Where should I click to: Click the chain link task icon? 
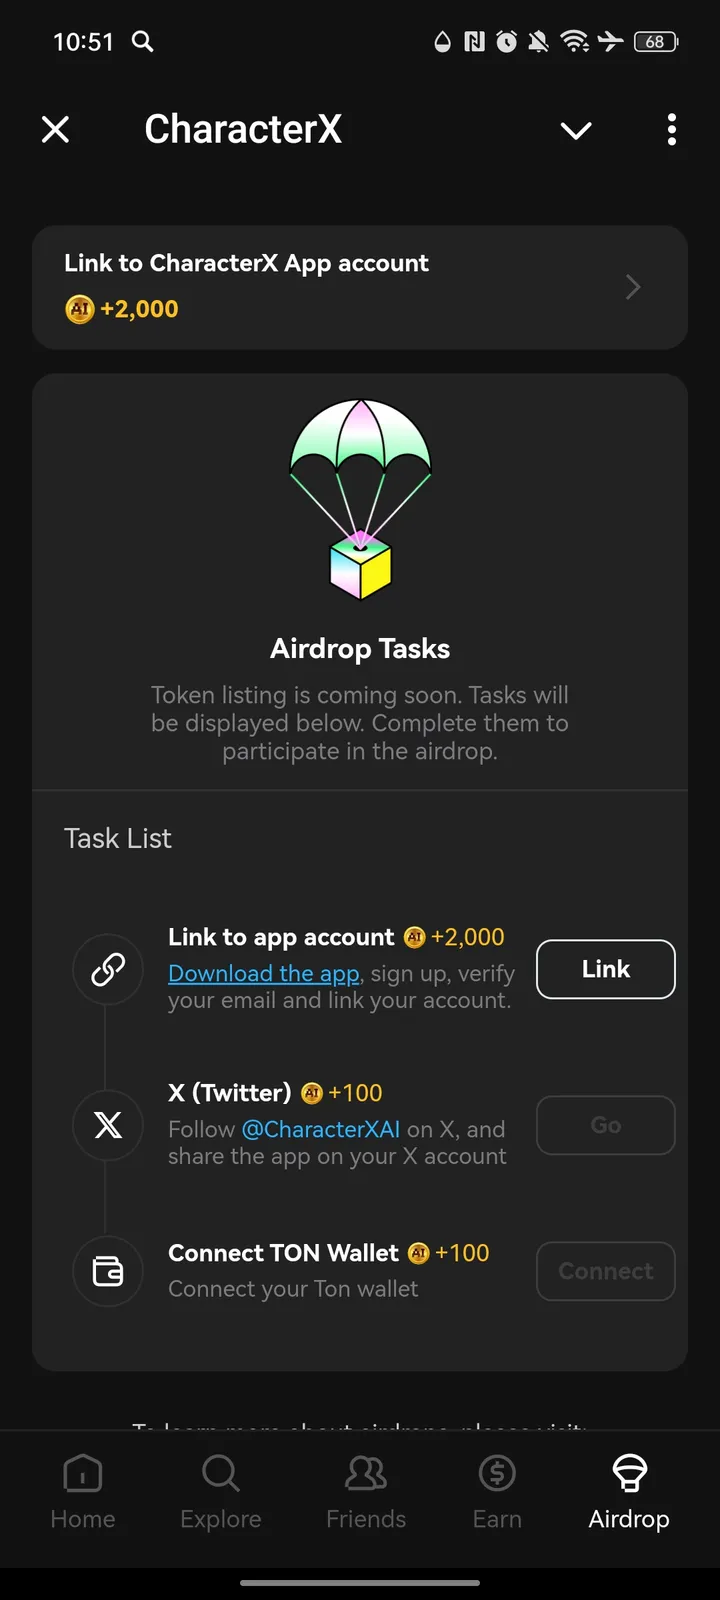(108, 968)
